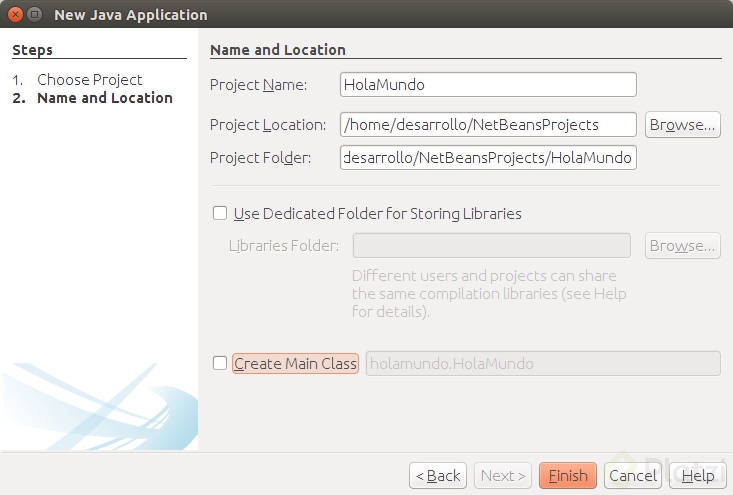733x495 pixels.
Task: Click the Name and Location panel heading
Action: point(278,50)
